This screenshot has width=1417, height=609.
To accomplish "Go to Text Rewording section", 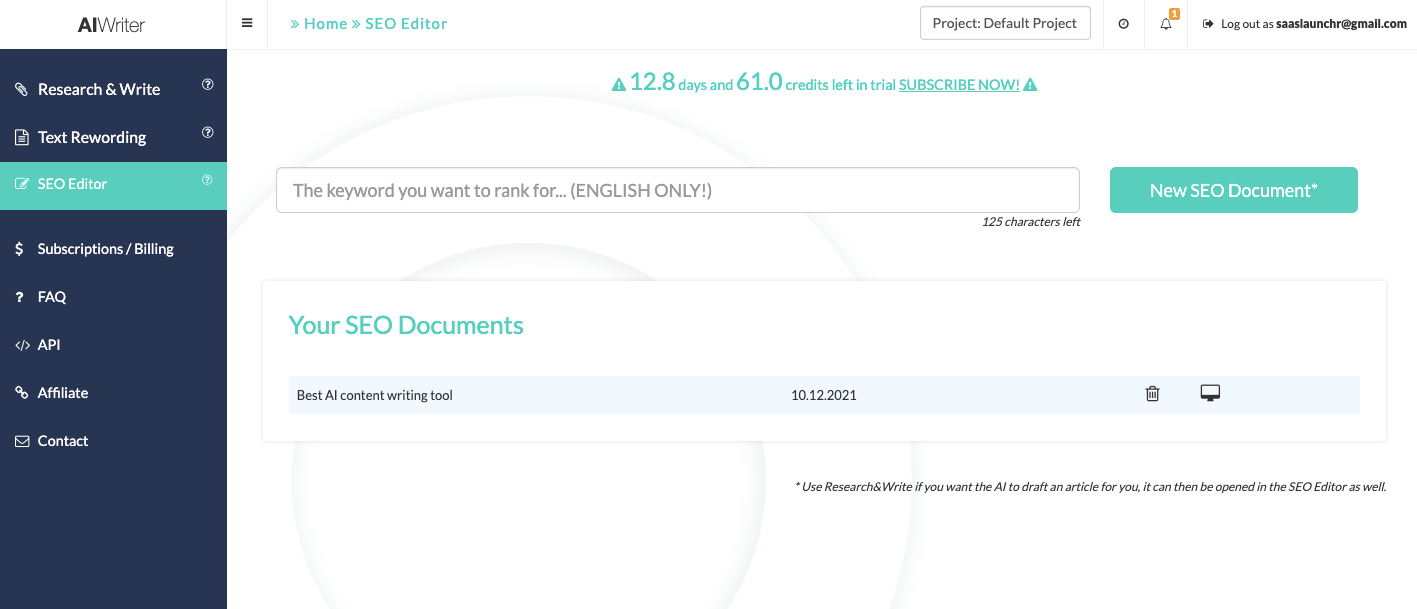I will click(92, 137).
